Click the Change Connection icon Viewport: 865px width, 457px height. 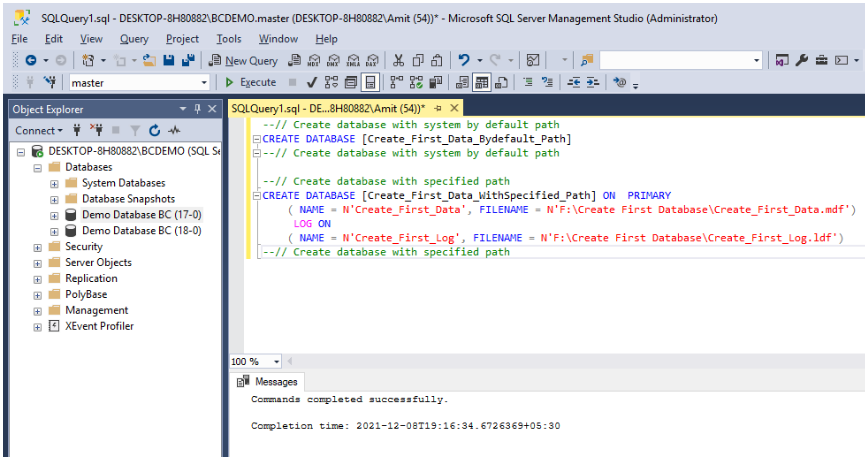tap(50, 82)
